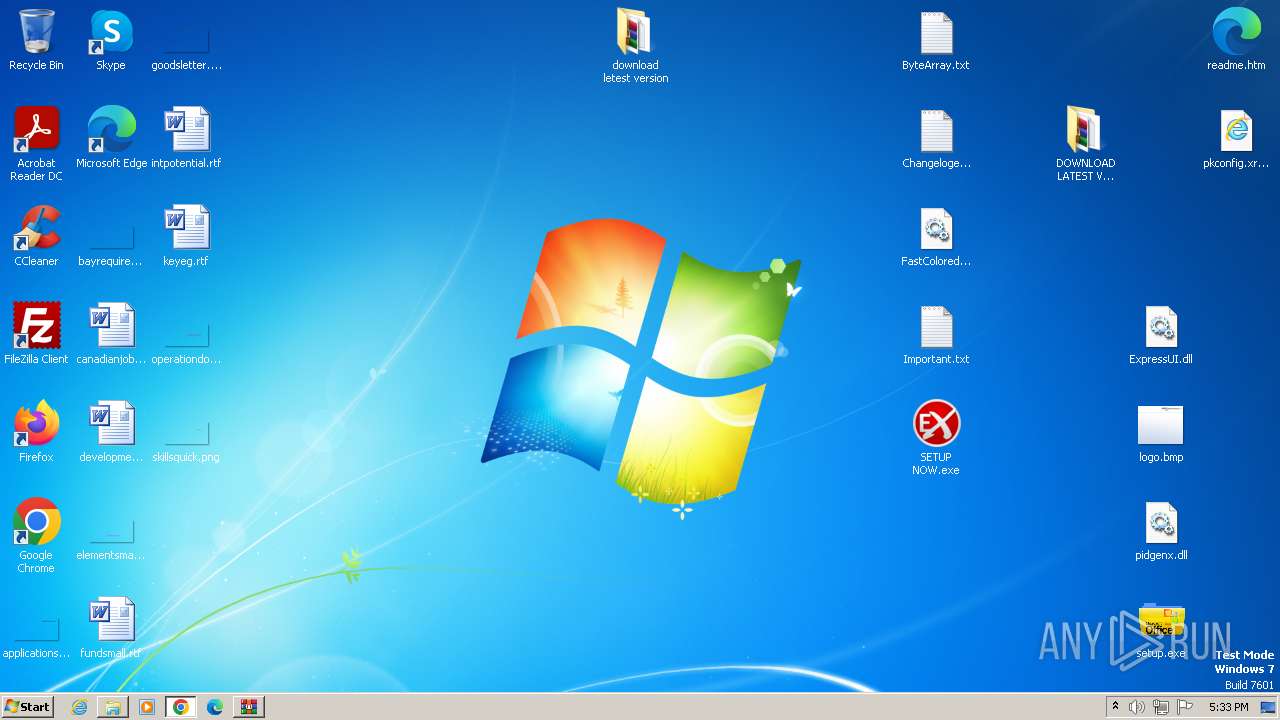This screenshot has height=720, width=1280.
Task: Open the Recycle Bin icon
Action: [x=36, y=40]
